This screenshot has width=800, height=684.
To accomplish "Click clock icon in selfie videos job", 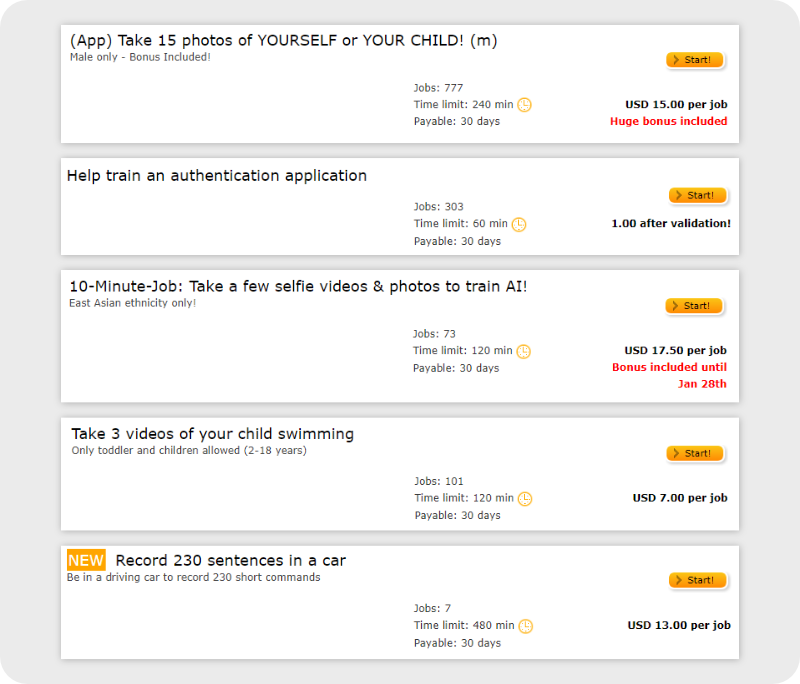I will point(523,351).
